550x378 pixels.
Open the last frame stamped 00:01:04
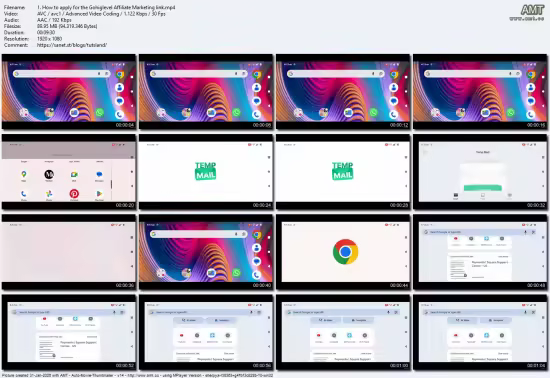(480, 332)
